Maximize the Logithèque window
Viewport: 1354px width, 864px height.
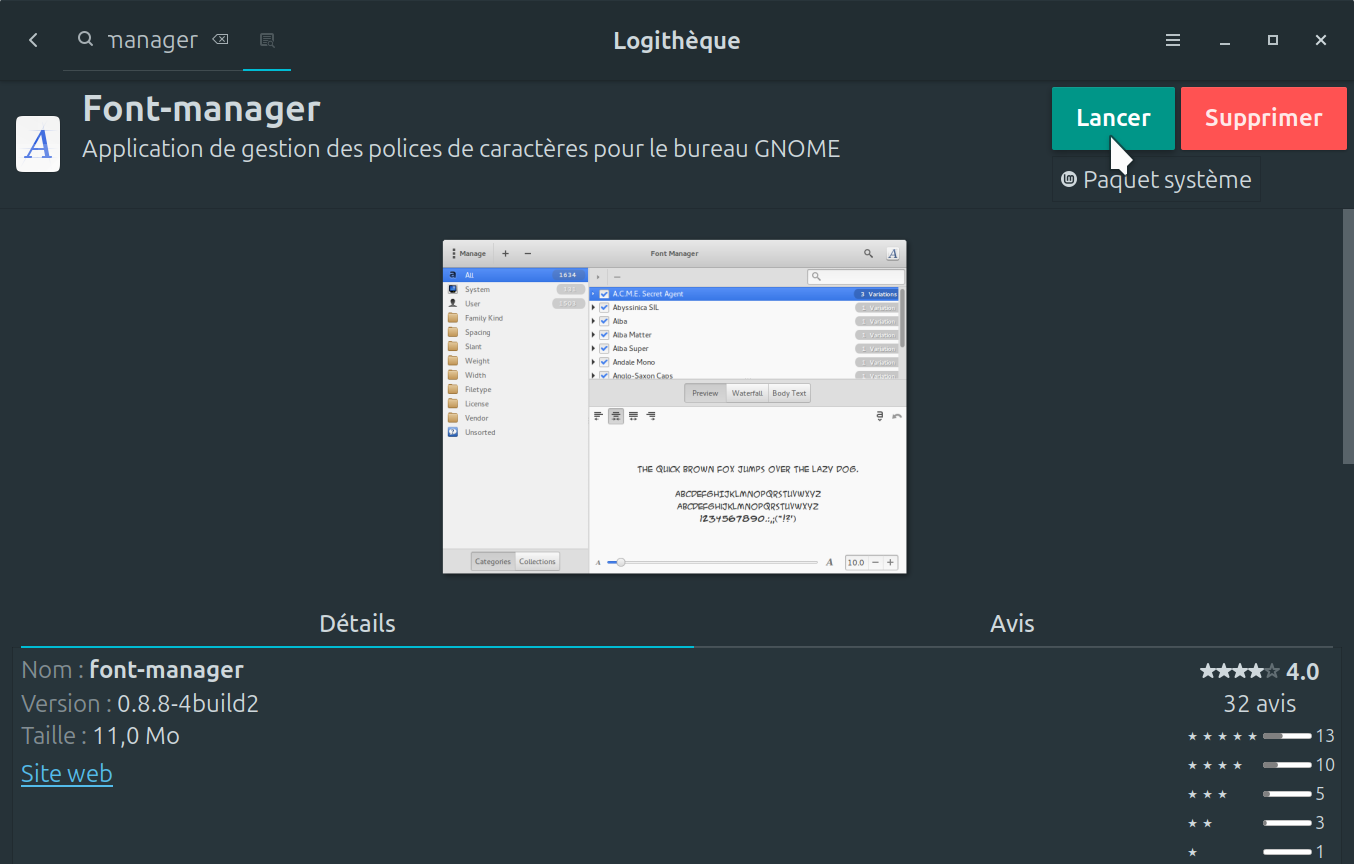1273,40
